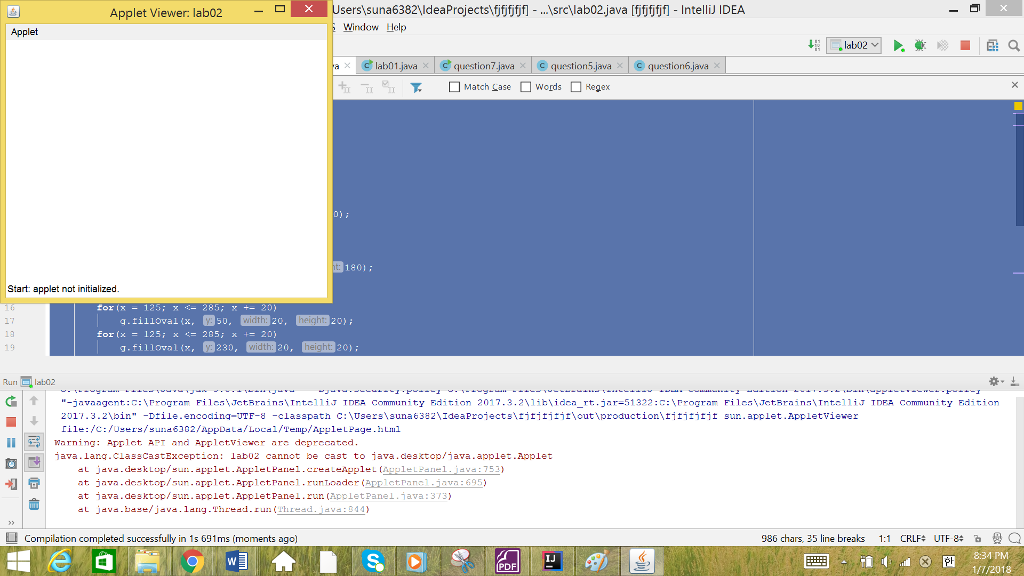This screenshot has height=576, width=1024.
Task: Enable the Match Case checkbox
Action: pyautogui.click(x=455, y=87)
